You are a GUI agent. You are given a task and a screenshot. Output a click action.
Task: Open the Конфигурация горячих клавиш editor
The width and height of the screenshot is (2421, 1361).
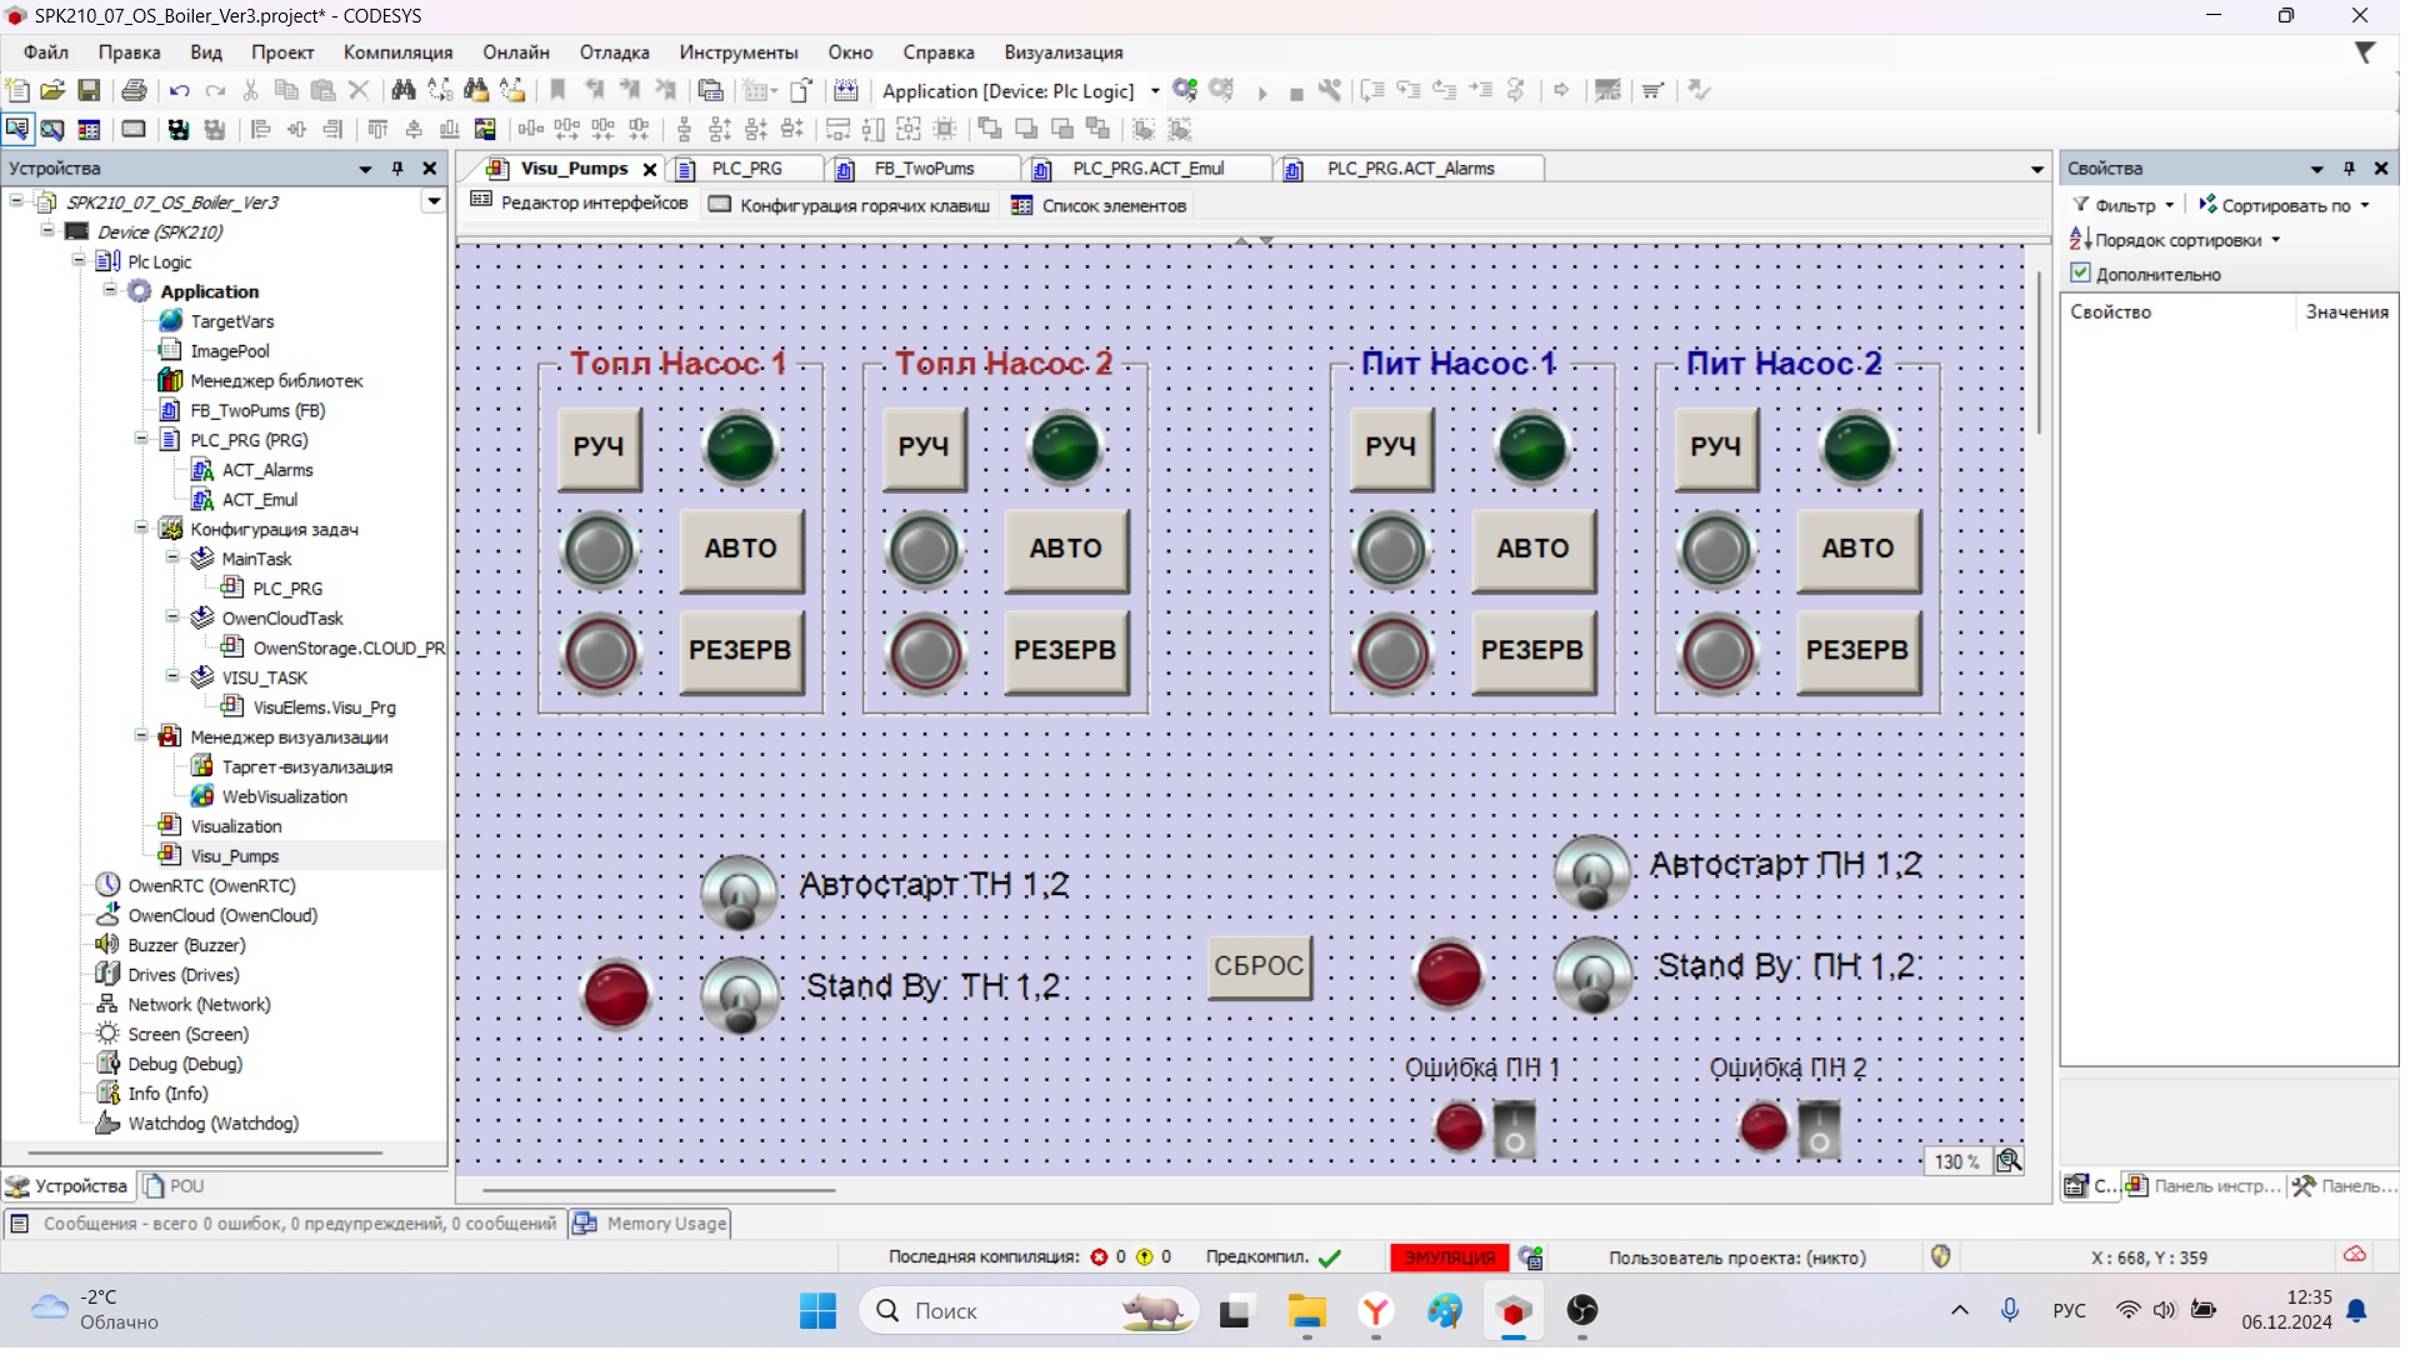849,206
